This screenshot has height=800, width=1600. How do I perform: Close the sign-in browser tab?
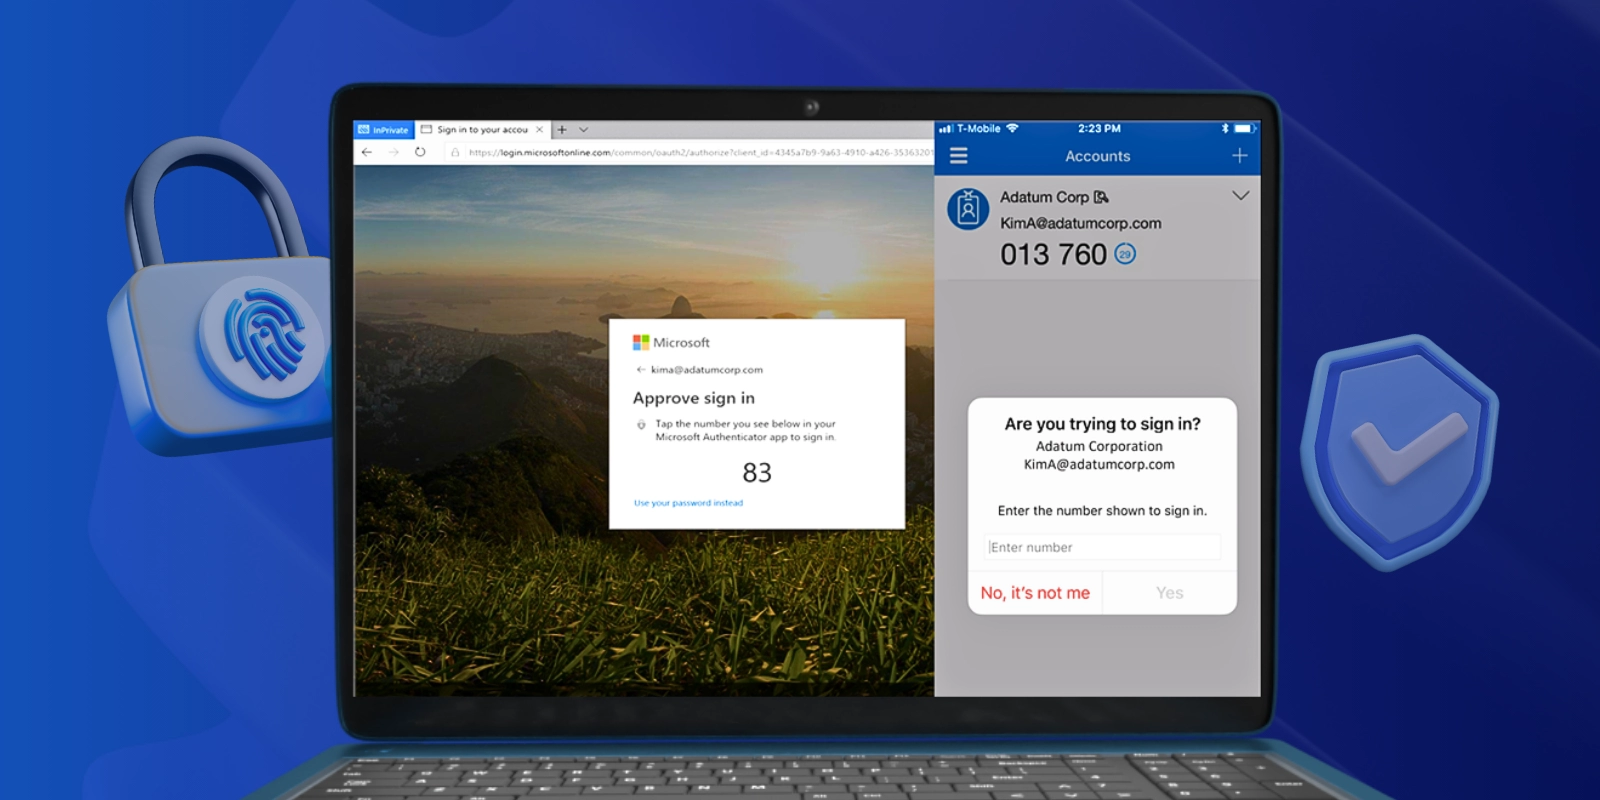(x=539, y=130)
